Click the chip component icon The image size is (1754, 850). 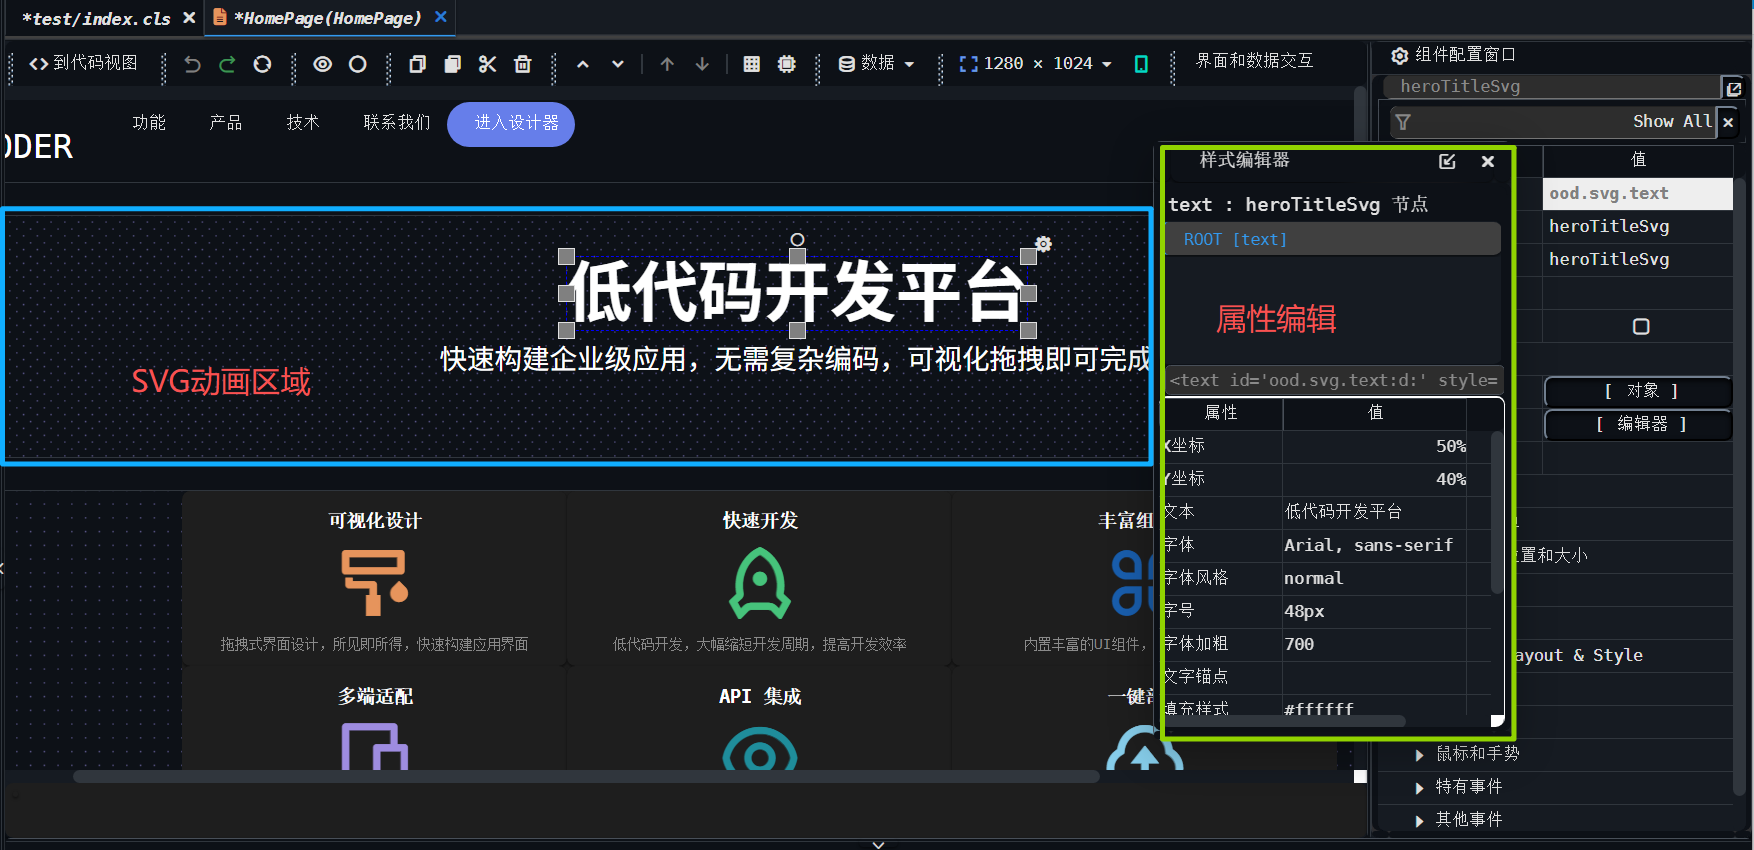787,64
